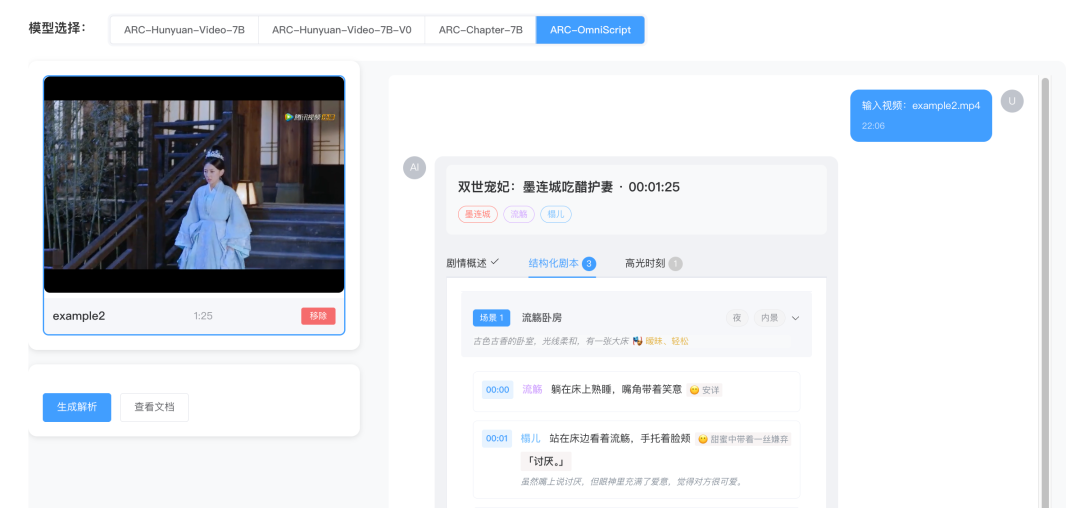Image resolution: width=1080 pixels, height=508 pixels.
Task: Click the speaker name 椙儿 at 00:01
Action: (531, 438)
